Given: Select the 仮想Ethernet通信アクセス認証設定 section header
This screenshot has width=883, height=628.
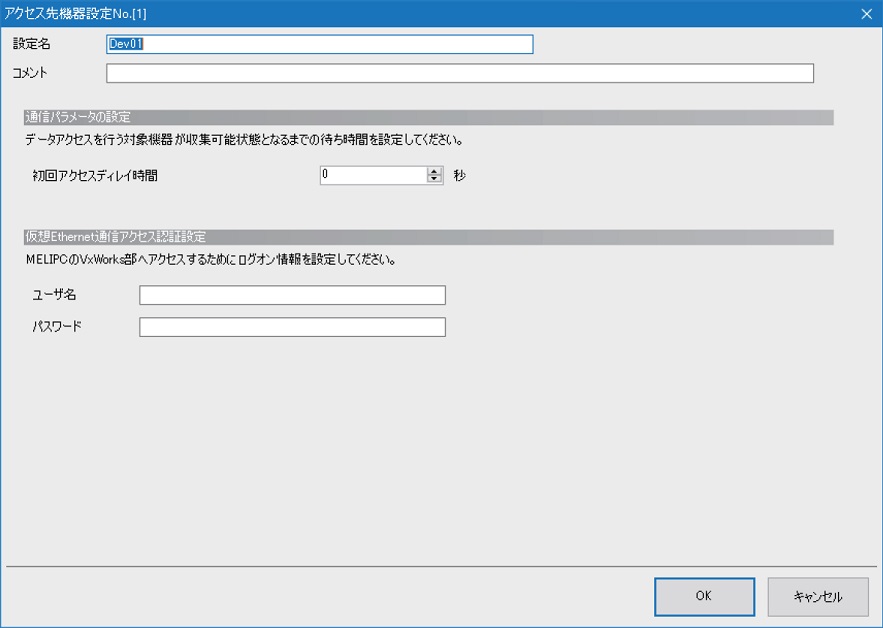Looking at the screenshot, I should (115, 237).
